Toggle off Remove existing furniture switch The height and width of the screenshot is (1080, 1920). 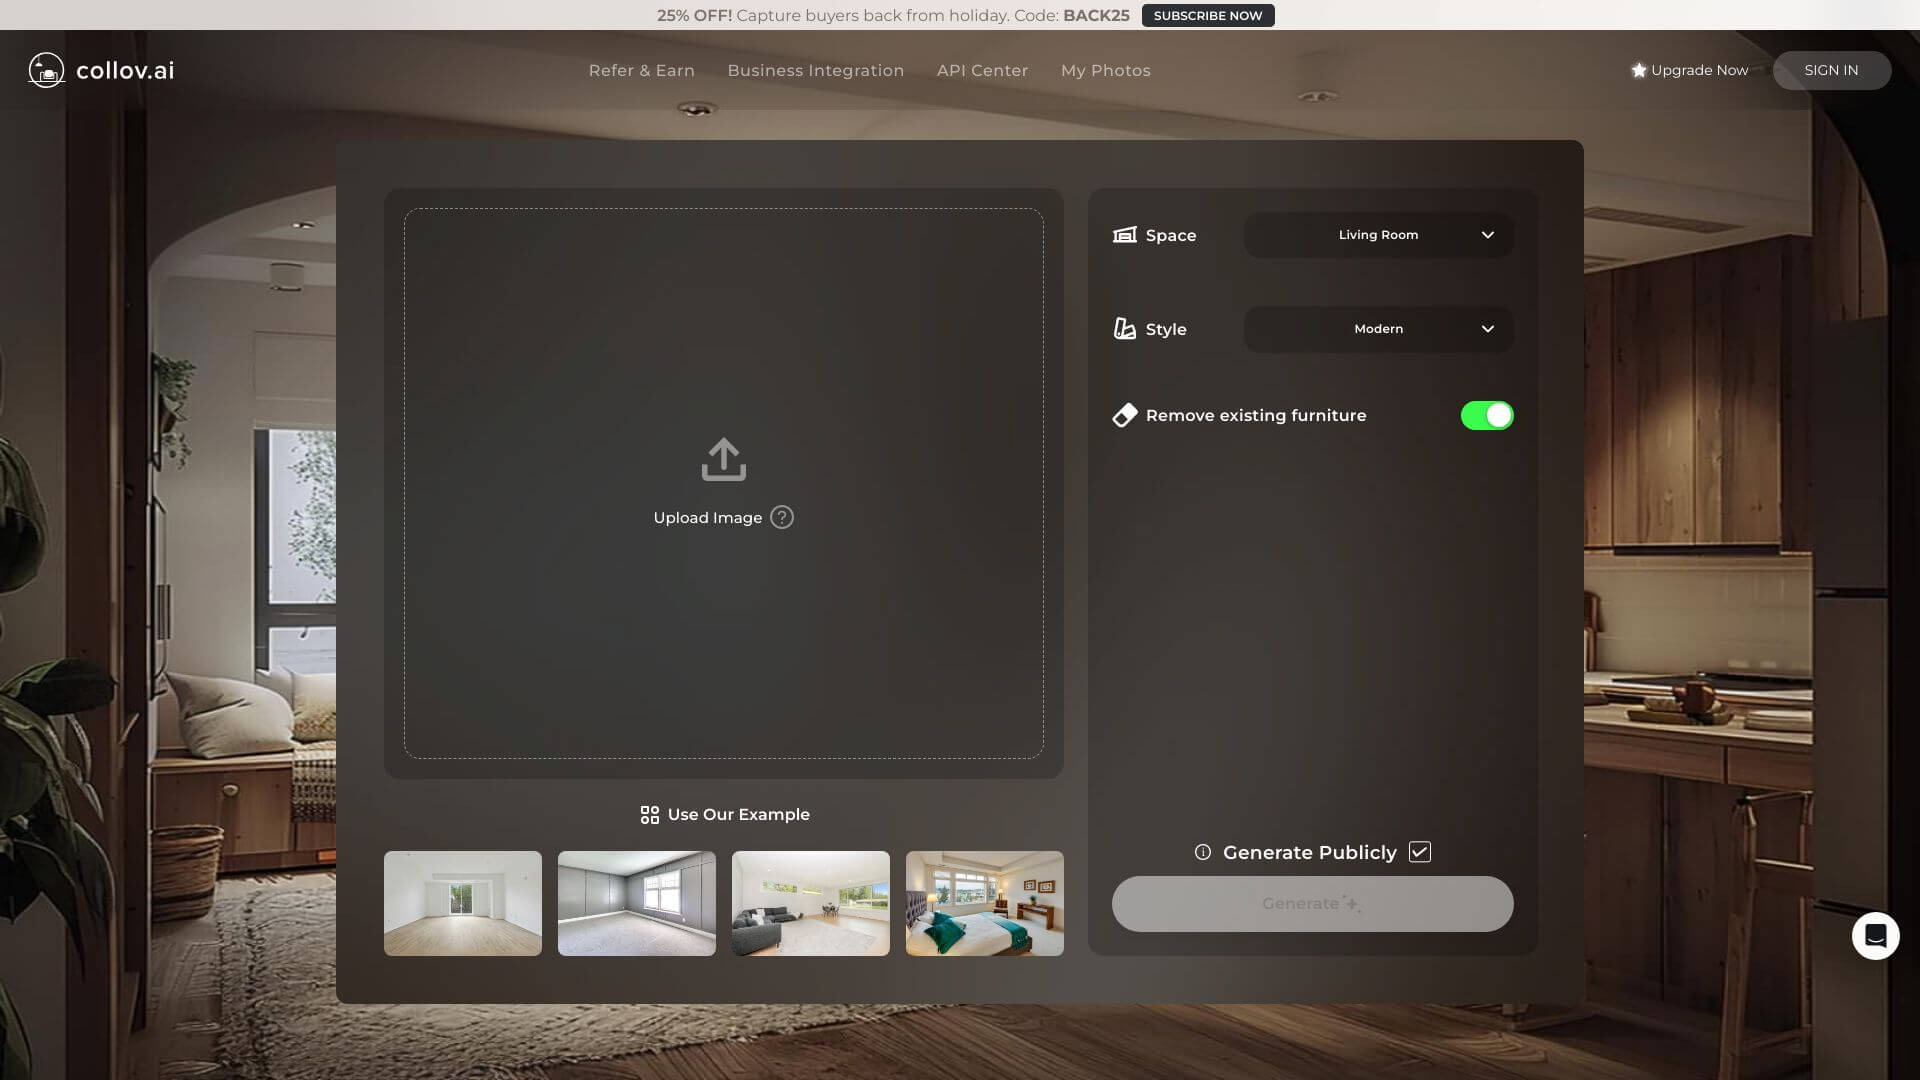coord(1486,415)
